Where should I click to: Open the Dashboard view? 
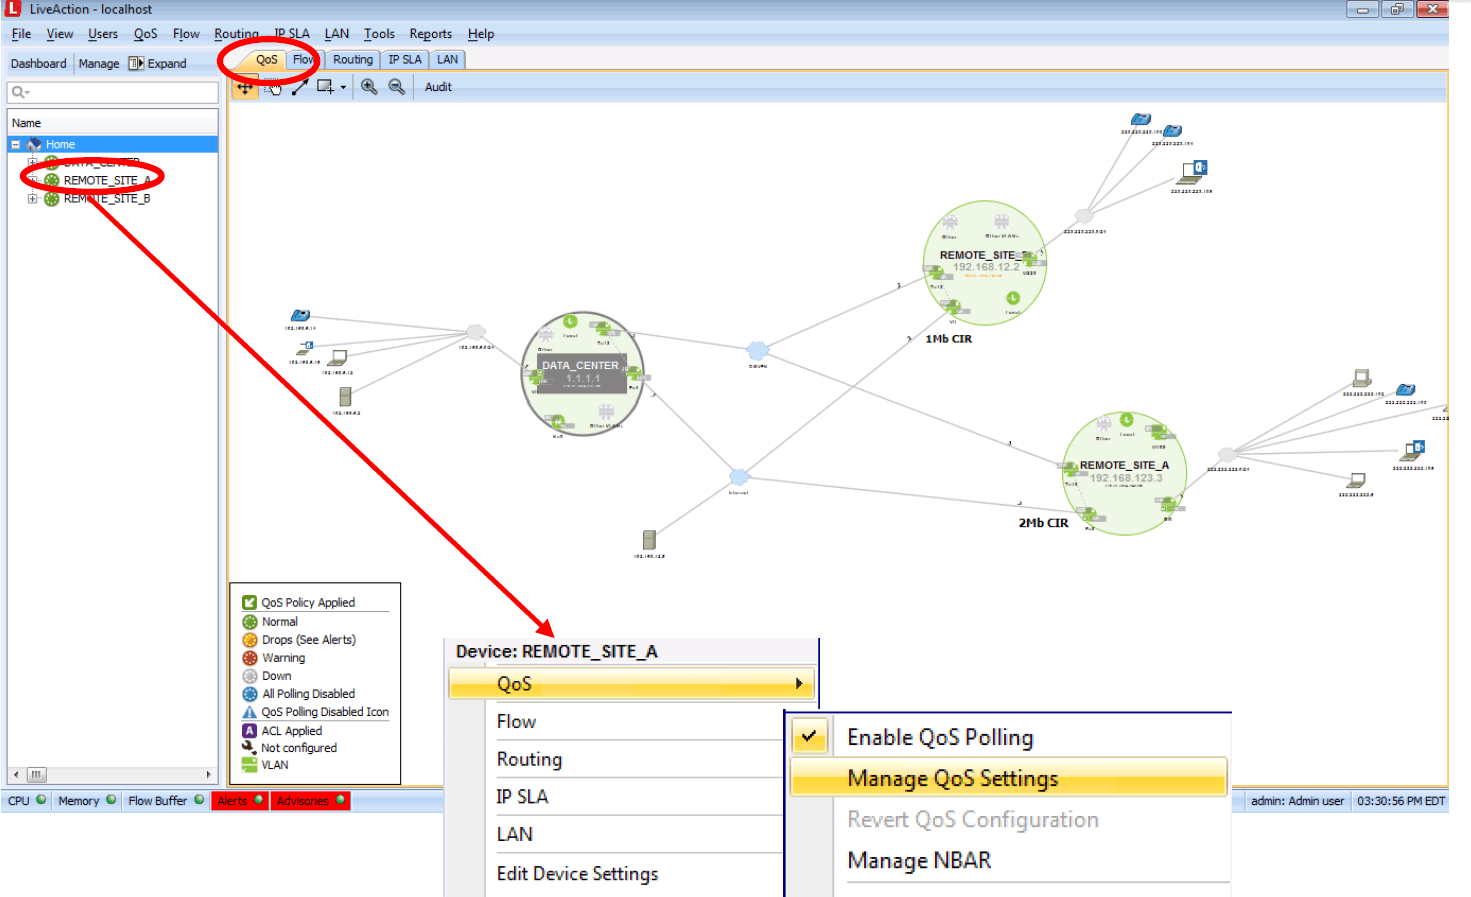[x=38, y=64]
